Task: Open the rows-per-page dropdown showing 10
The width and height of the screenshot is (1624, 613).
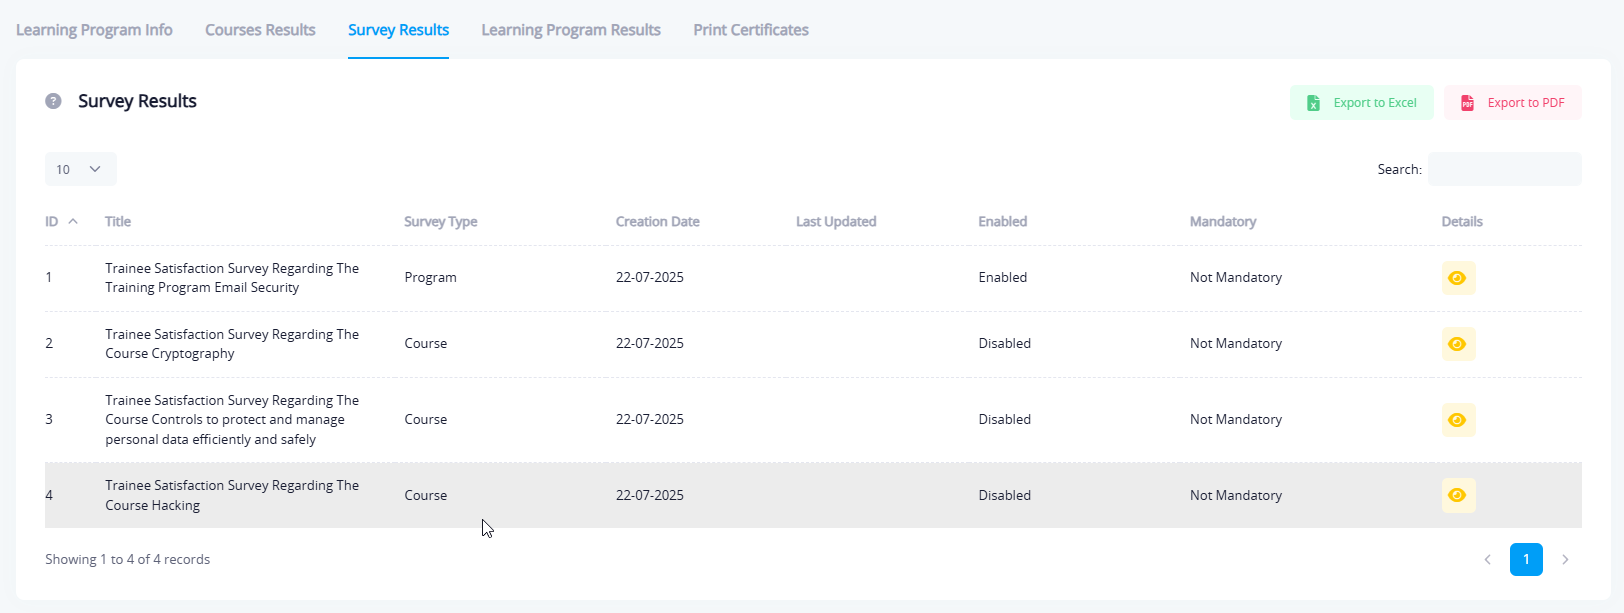Action: point(80,169)
